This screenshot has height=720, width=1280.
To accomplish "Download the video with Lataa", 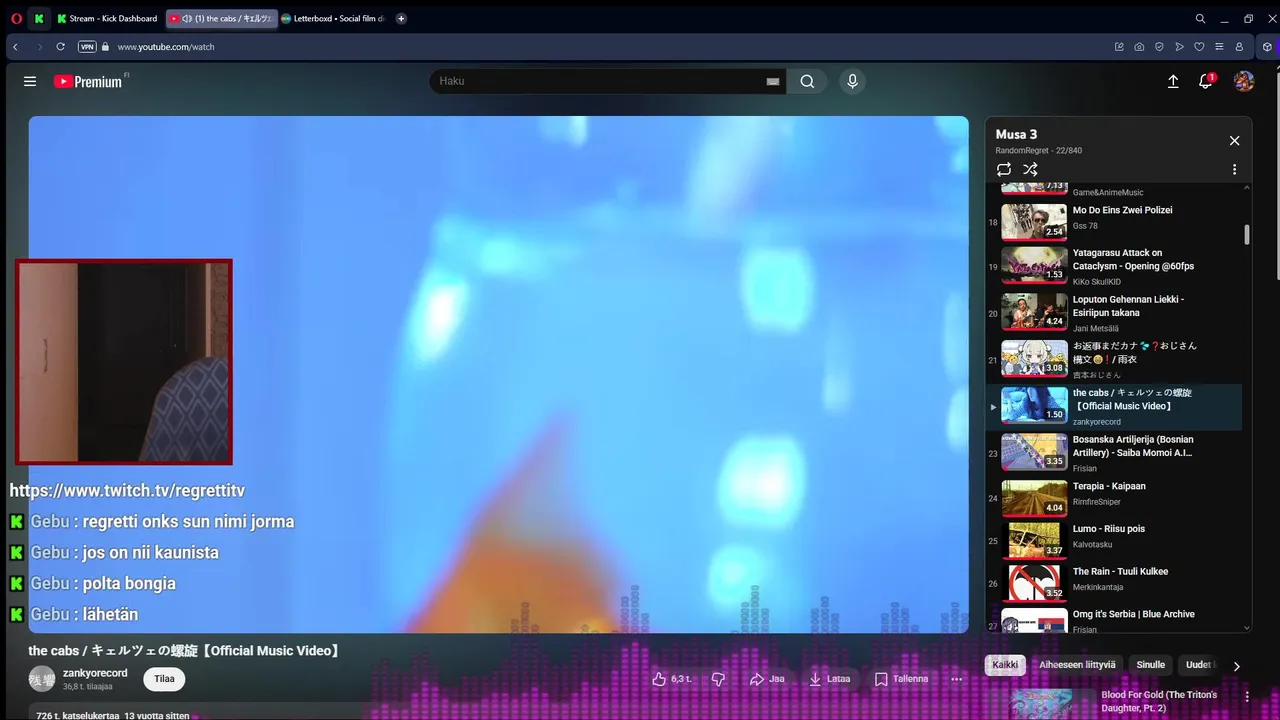I will pyautogui.click(x=829, y=679).
